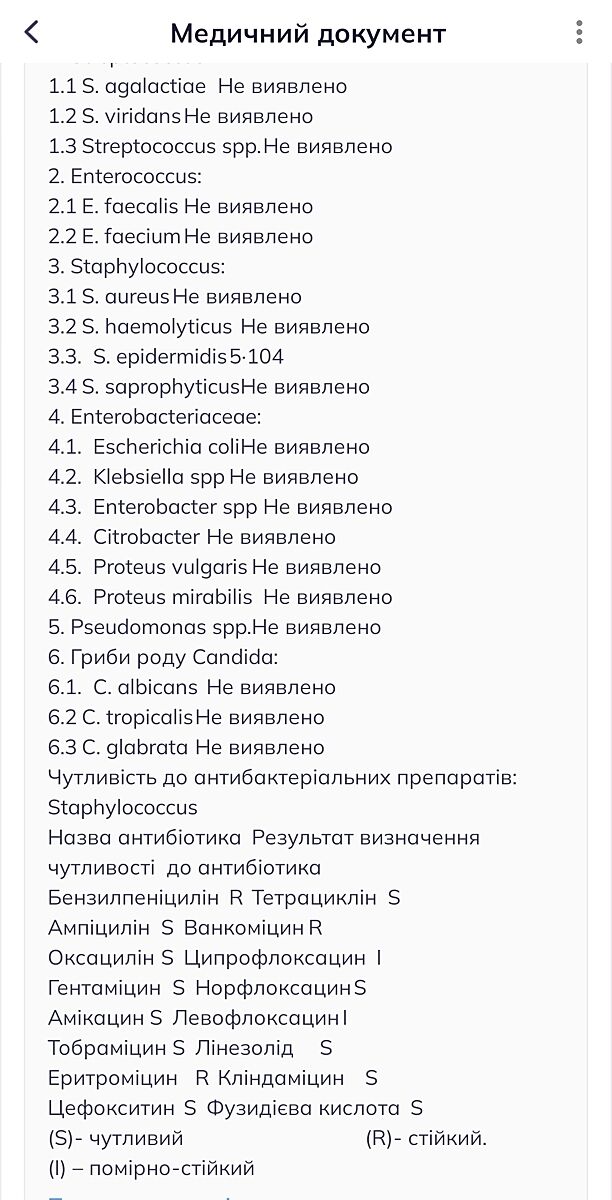
Task: Tap the Klebsiella spp result line
Action: coord(203,477)
